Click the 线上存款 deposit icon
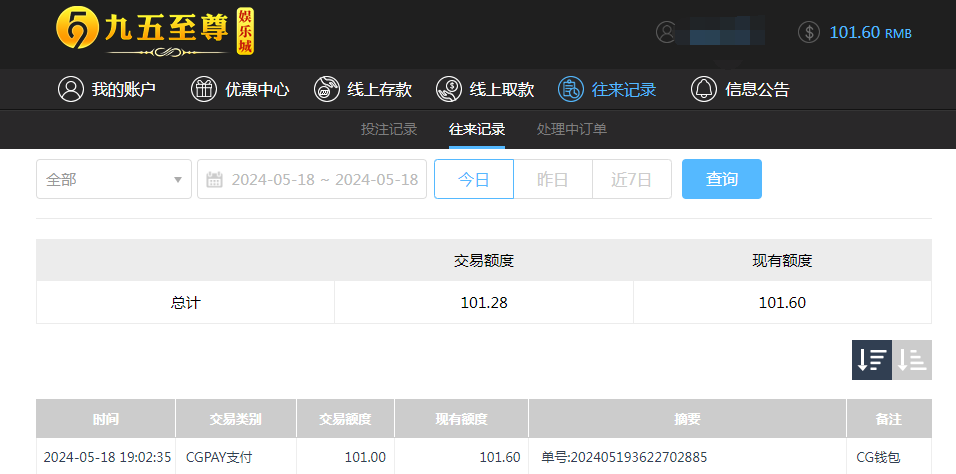Image resolution: width=956 pixels, height=474 pixels. pyautogui.click(x=326, y=89)
